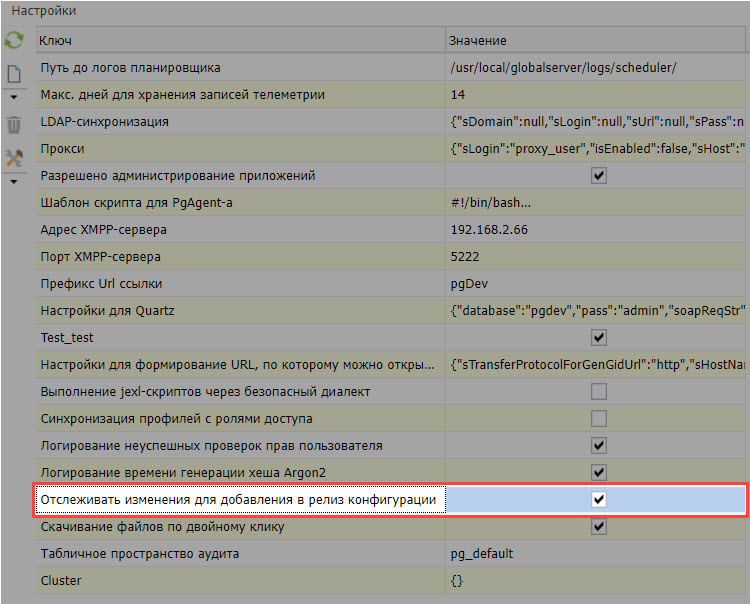750x604 pixels.
Task: Click the trash delete icon
Action: click(14, 125)
